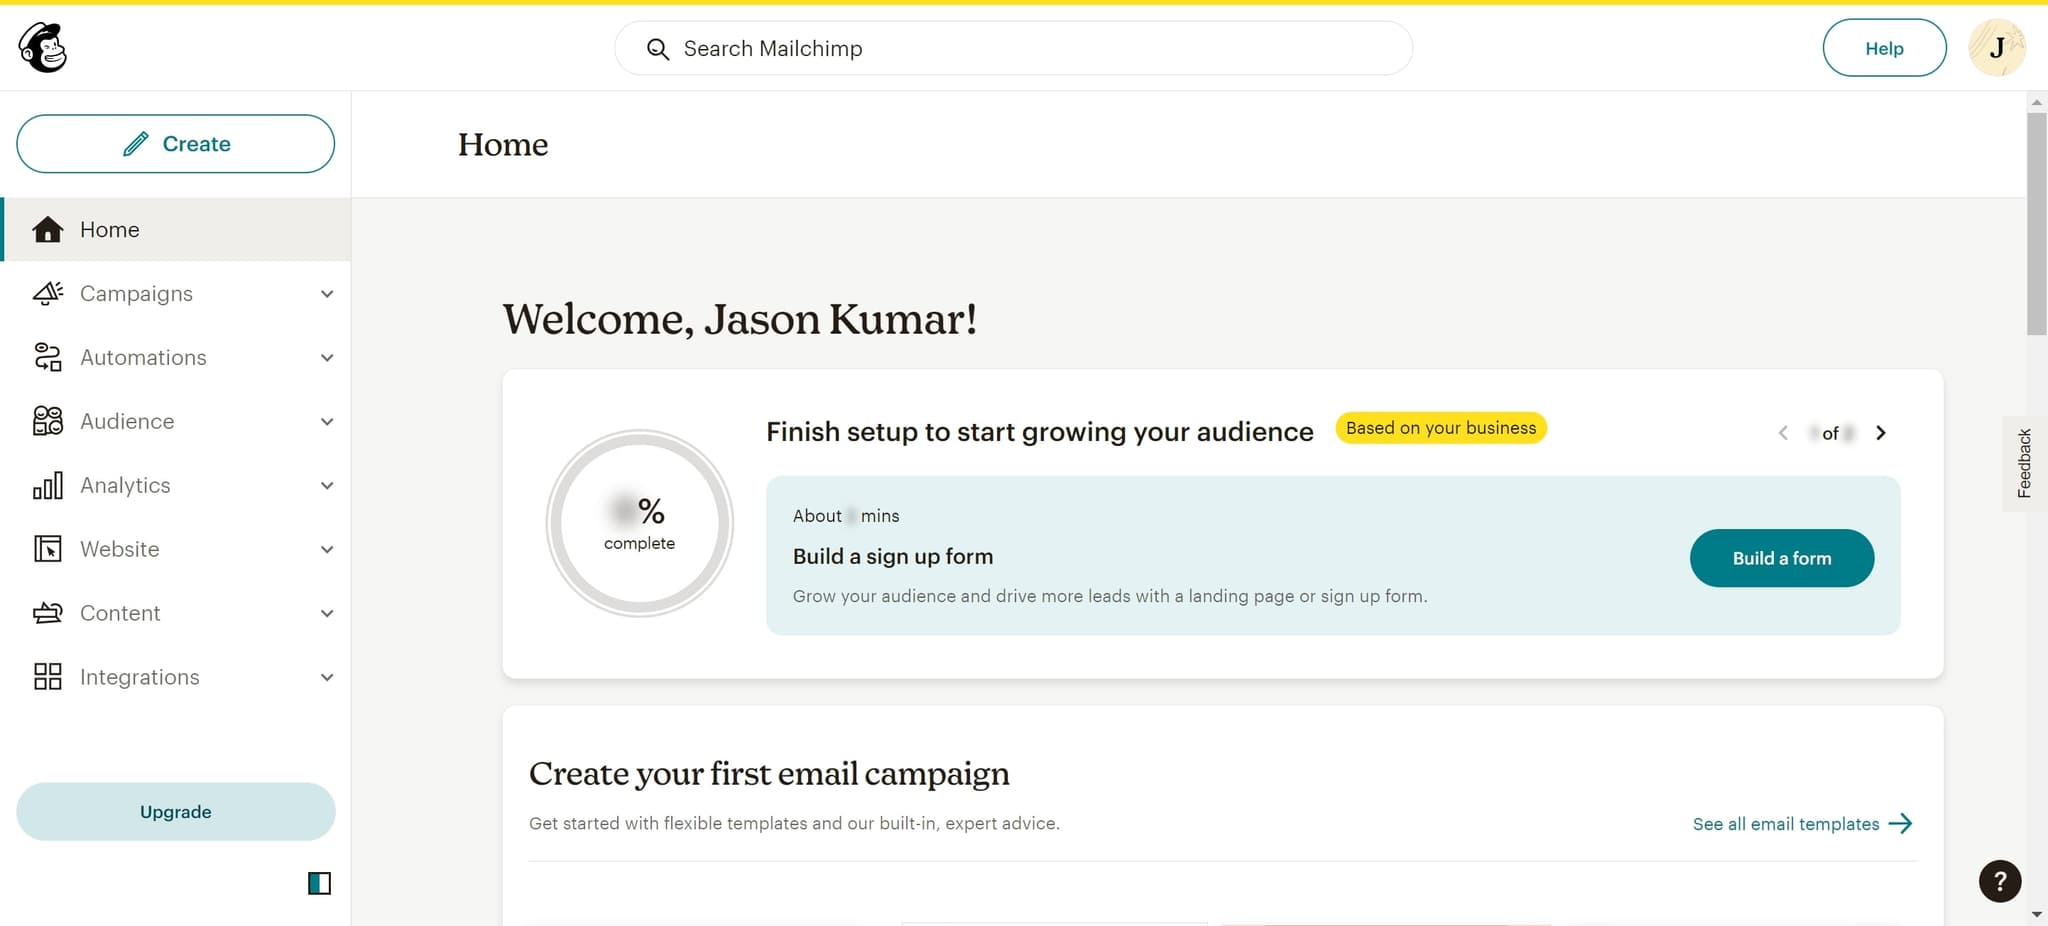Click the Audience people icon
This screenshot has height=926, width=2048.
click(47, 421)
